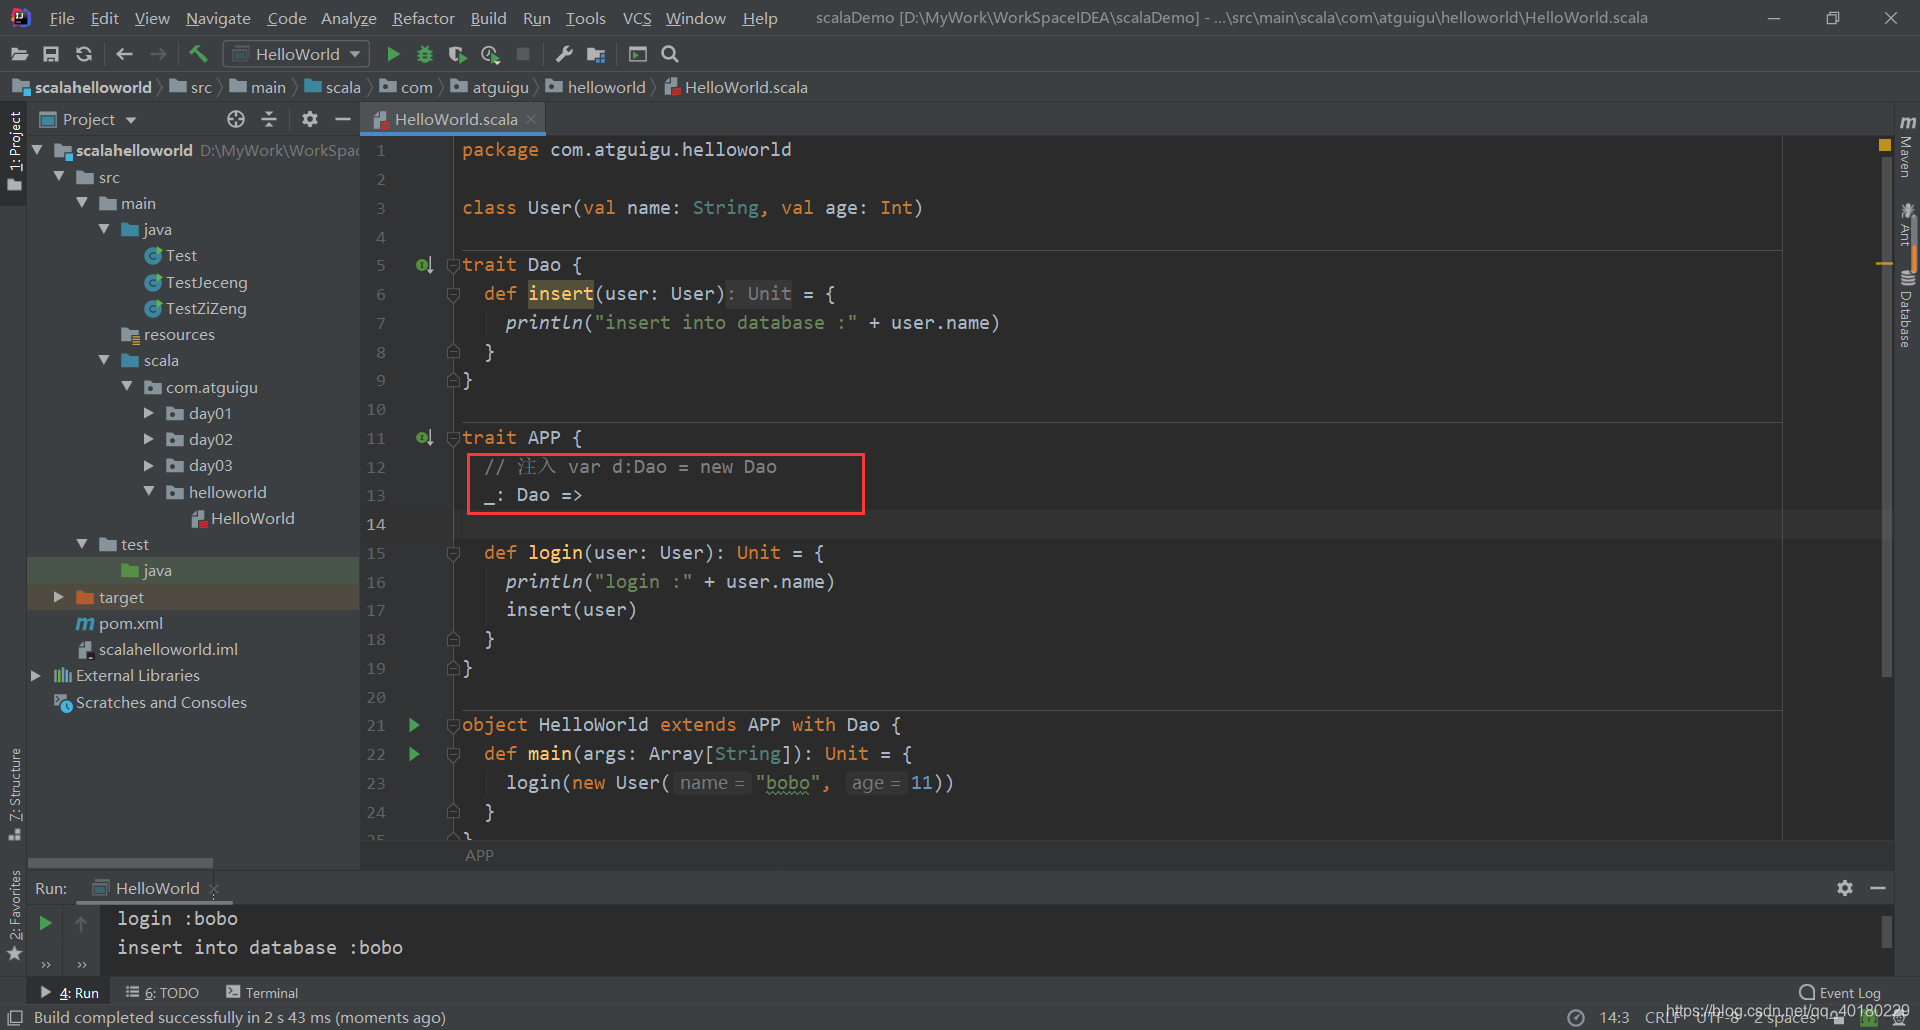Click the locate target icon in Project panel

click(236, 119)
